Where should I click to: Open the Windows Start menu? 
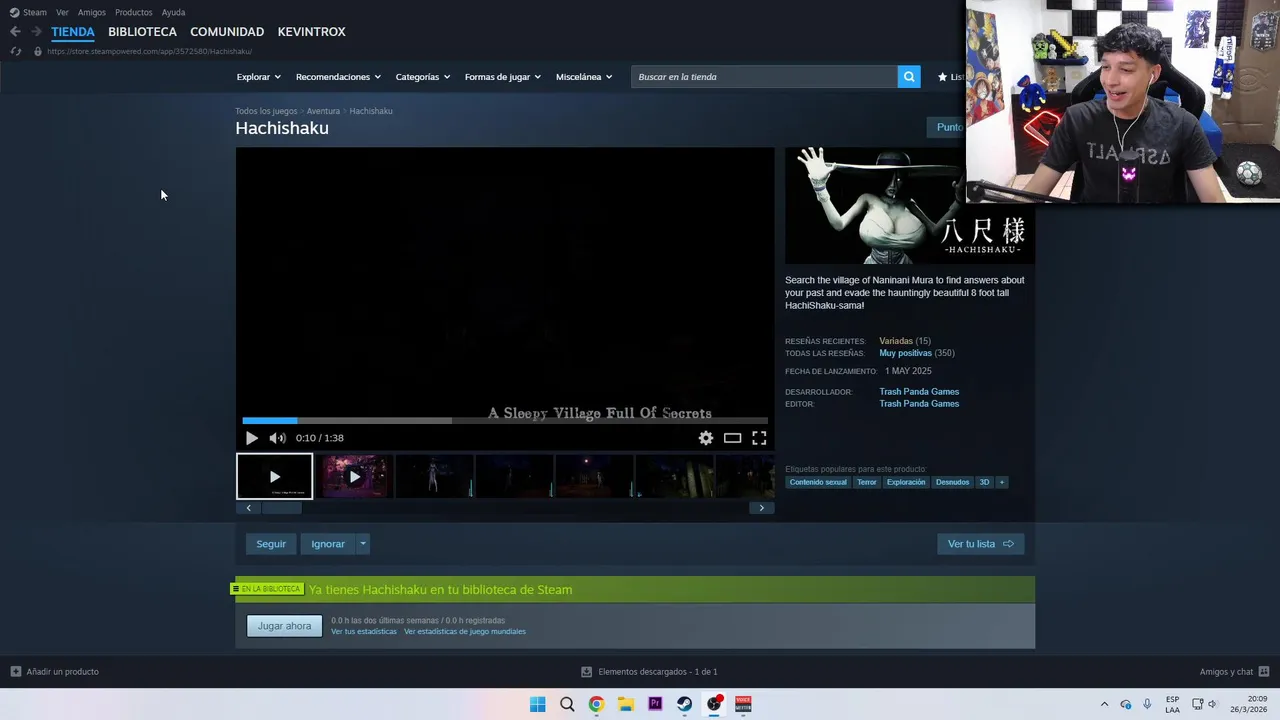tap(538, 704)
